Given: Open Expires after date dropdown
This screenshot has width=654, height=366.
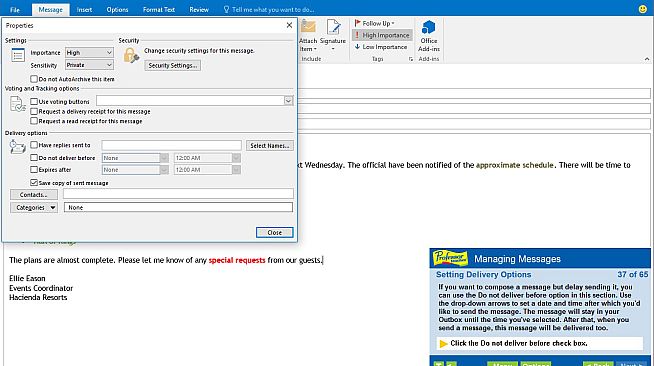Looking at the screenshot, I should pyautogui.click(x=164, y=170).
